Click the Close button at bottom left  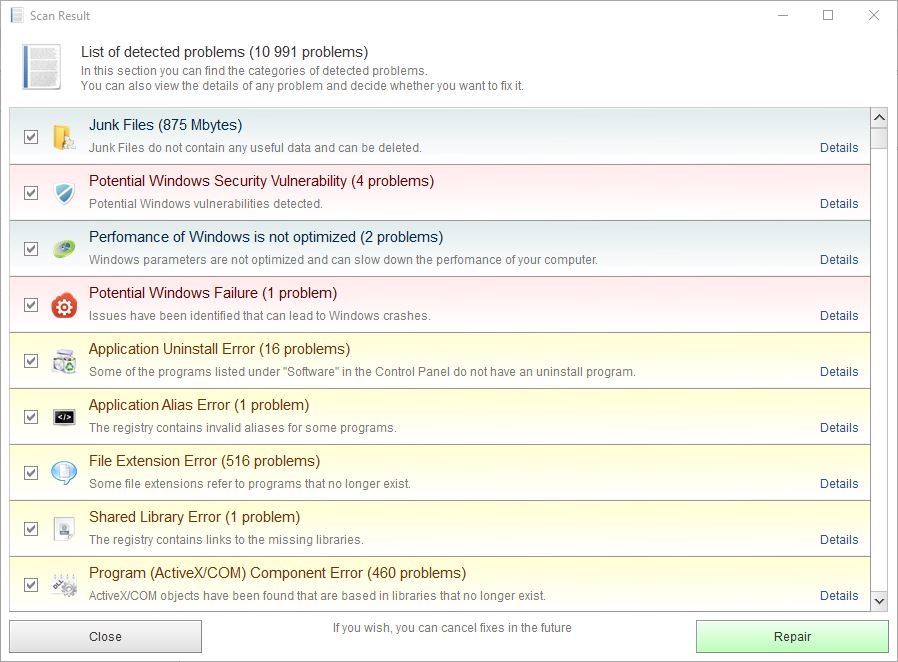point(105,636)
